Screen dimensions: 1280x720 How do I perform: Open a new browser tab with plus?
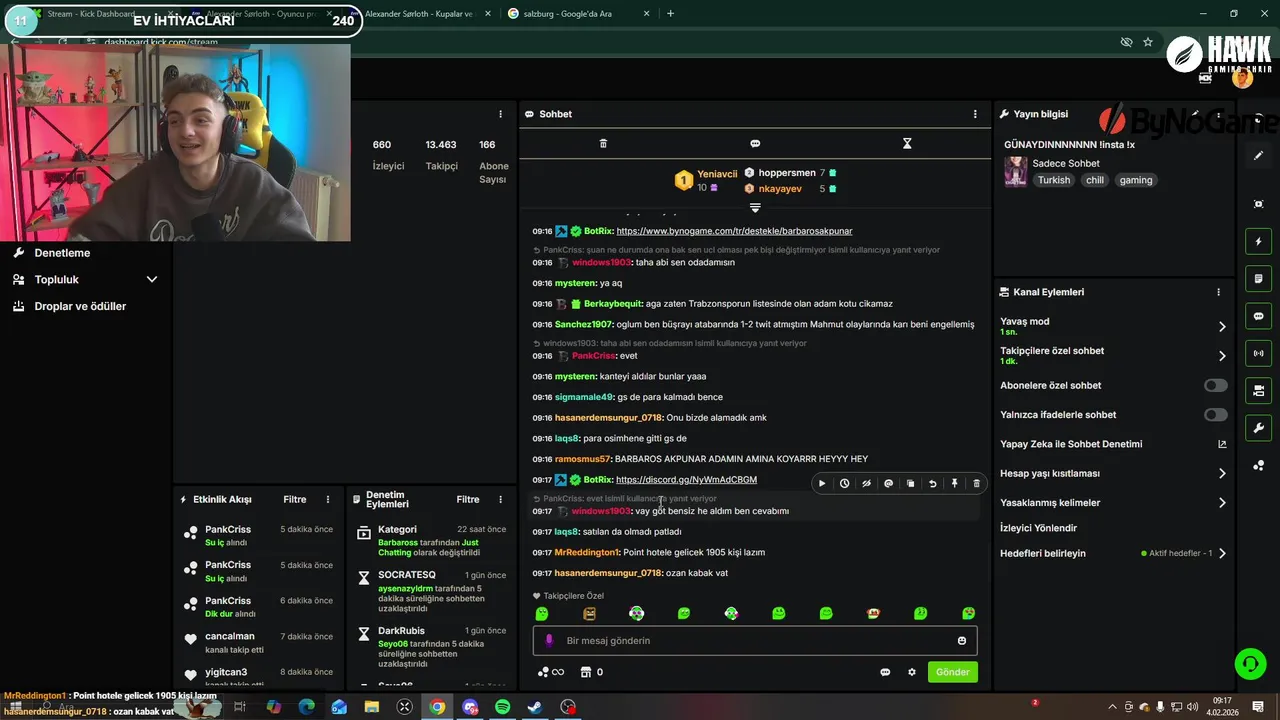pyautogui.click(x=670, y=14)
